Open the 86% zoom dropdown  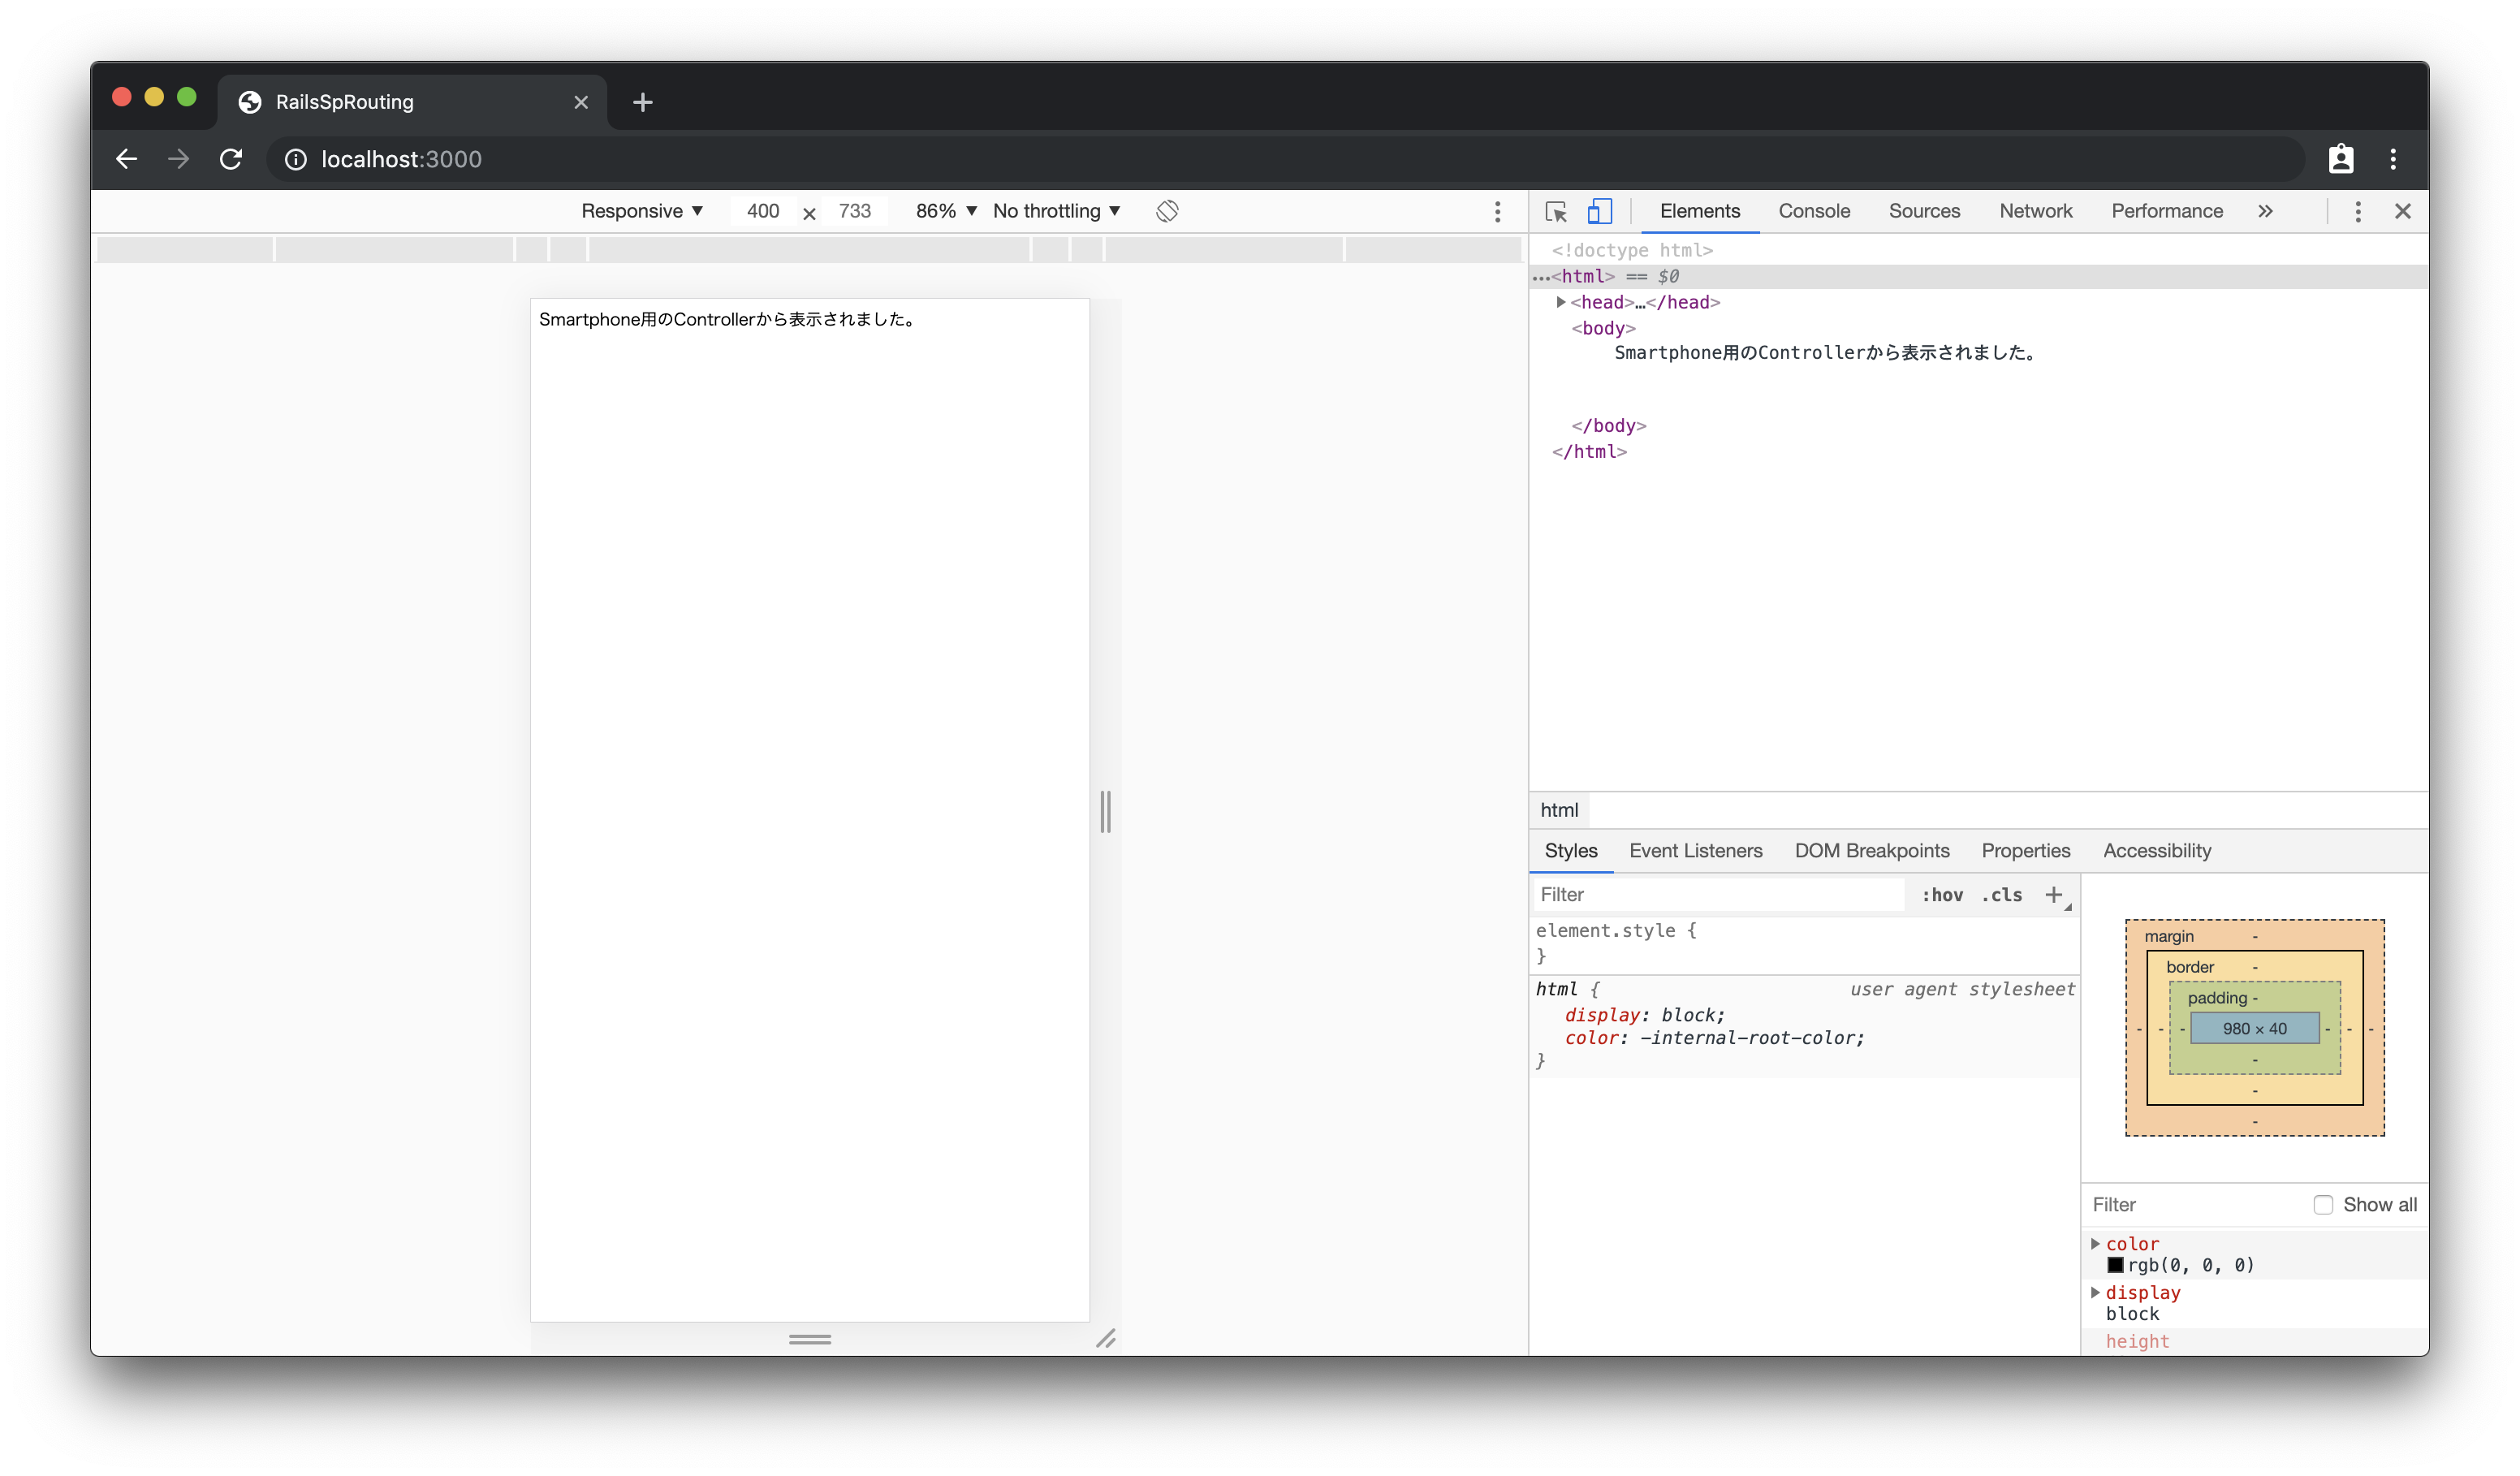pyautogui.click(x=945, y=211)
